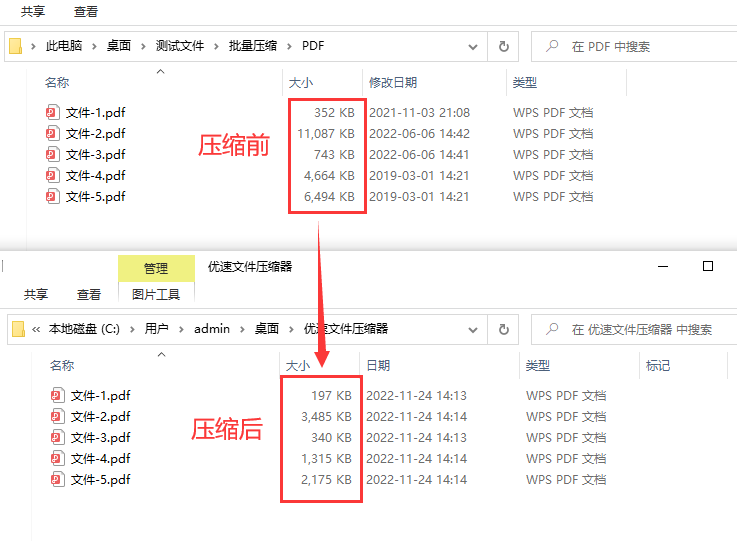The height and width of the screenshot is (541, 737).
Task: Click the 文件-3.pdf icon in the PDF folder window
Action: click(53, 154)
